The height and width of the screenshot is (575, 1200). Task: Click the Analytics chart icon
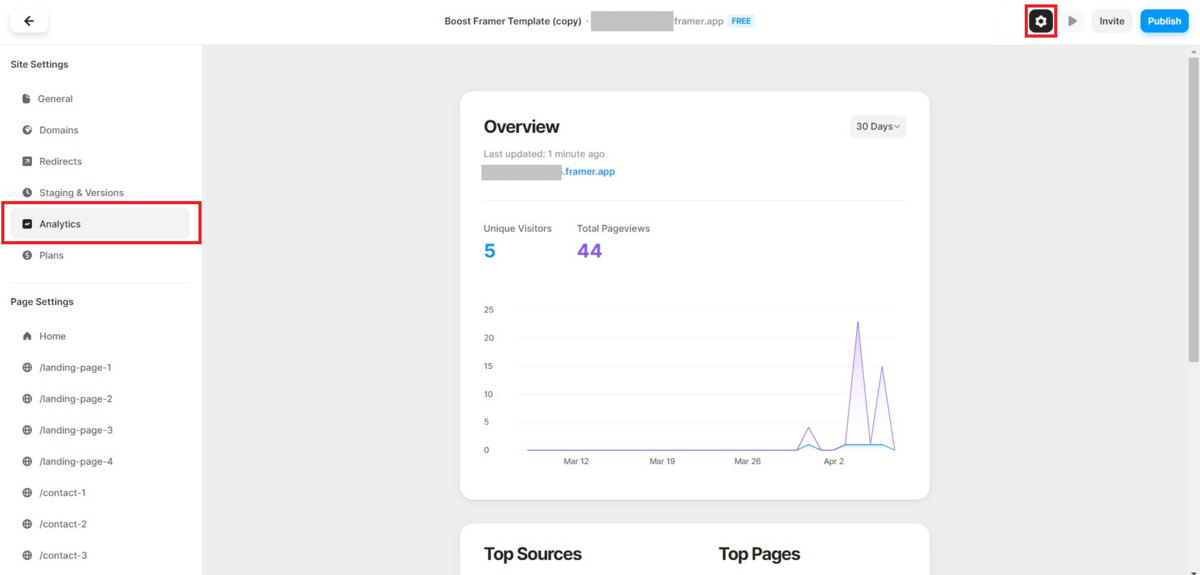click(x=27, y=224)
